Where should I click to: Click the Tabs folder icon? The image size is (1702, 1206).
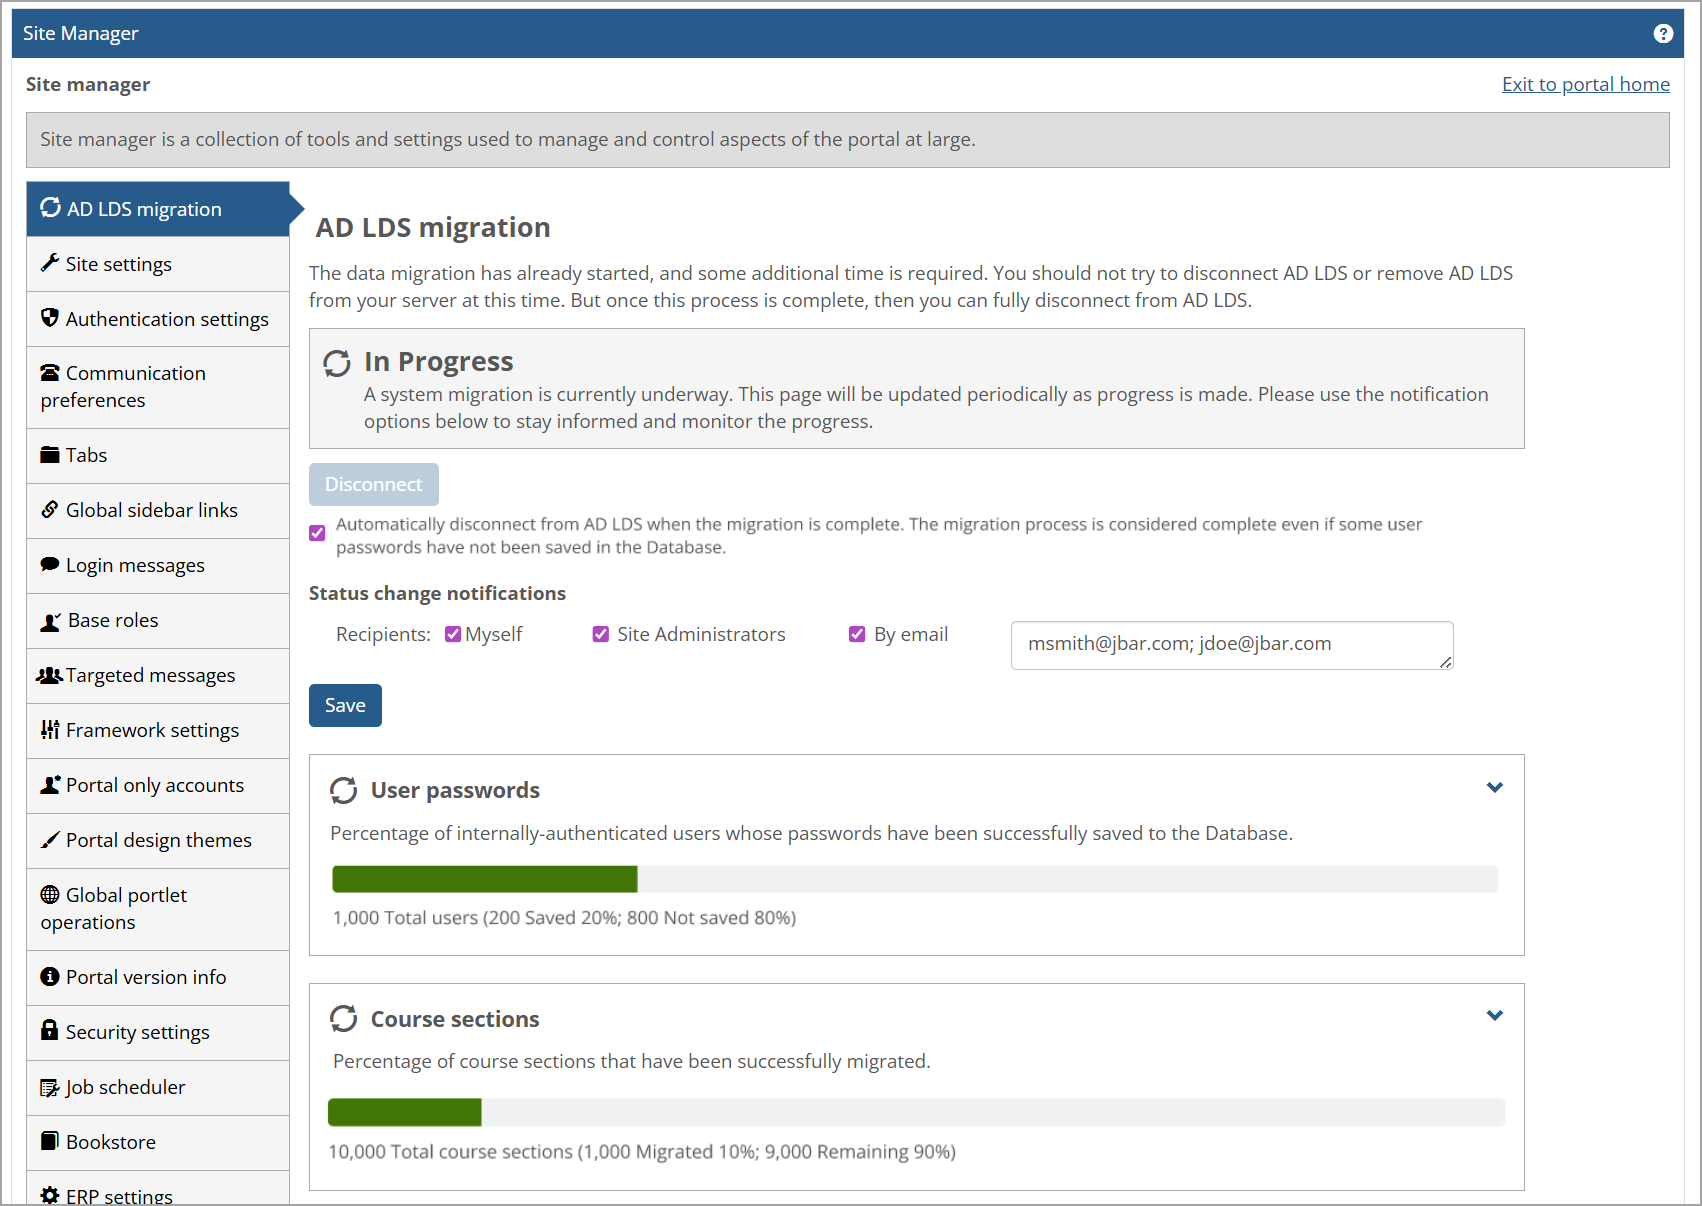tap(50, 454)
